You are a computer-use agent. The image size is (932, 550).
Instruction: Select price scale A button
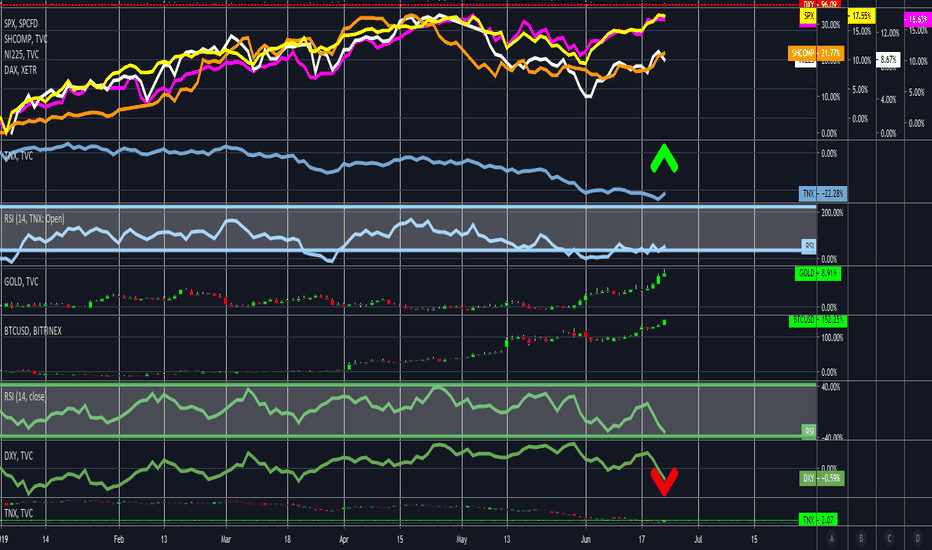(x=832, y=539)
